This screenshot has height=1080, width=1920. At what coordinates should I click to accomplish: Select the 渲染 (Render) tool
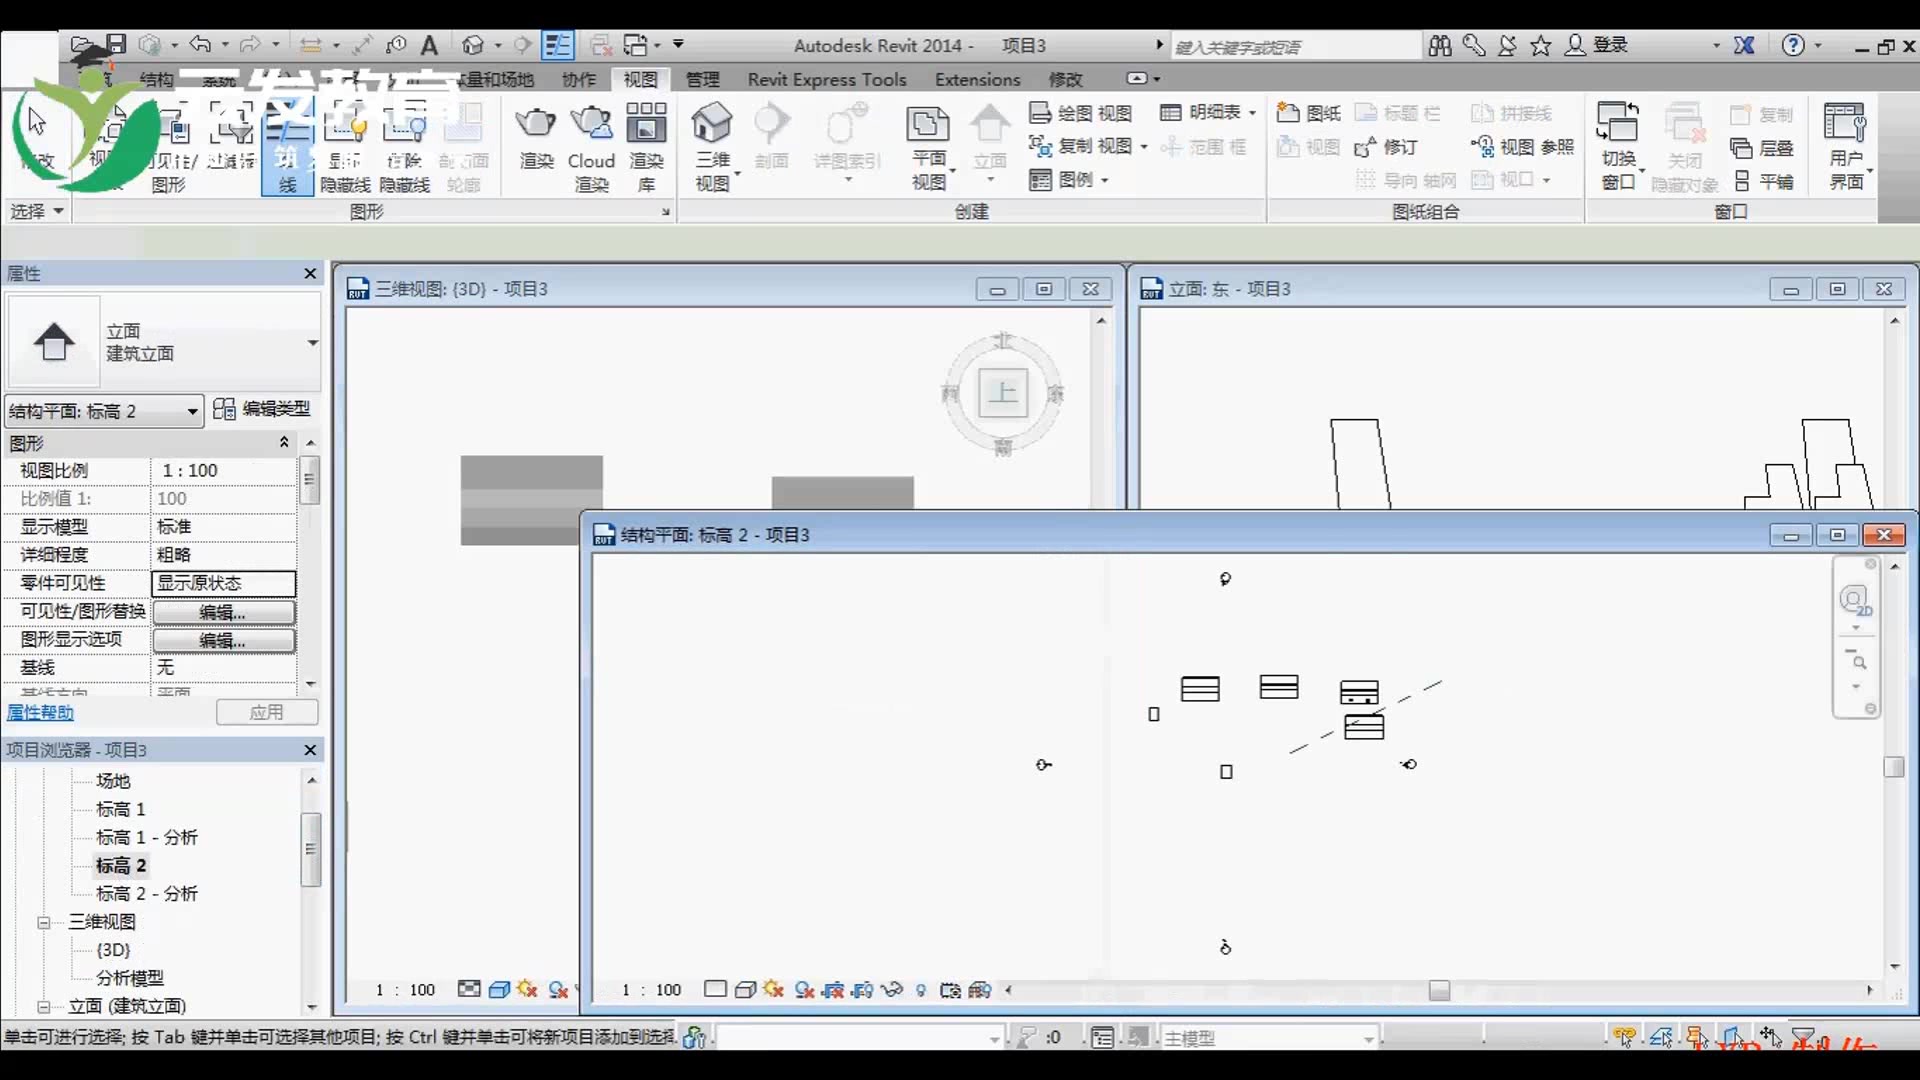(536, 140)
